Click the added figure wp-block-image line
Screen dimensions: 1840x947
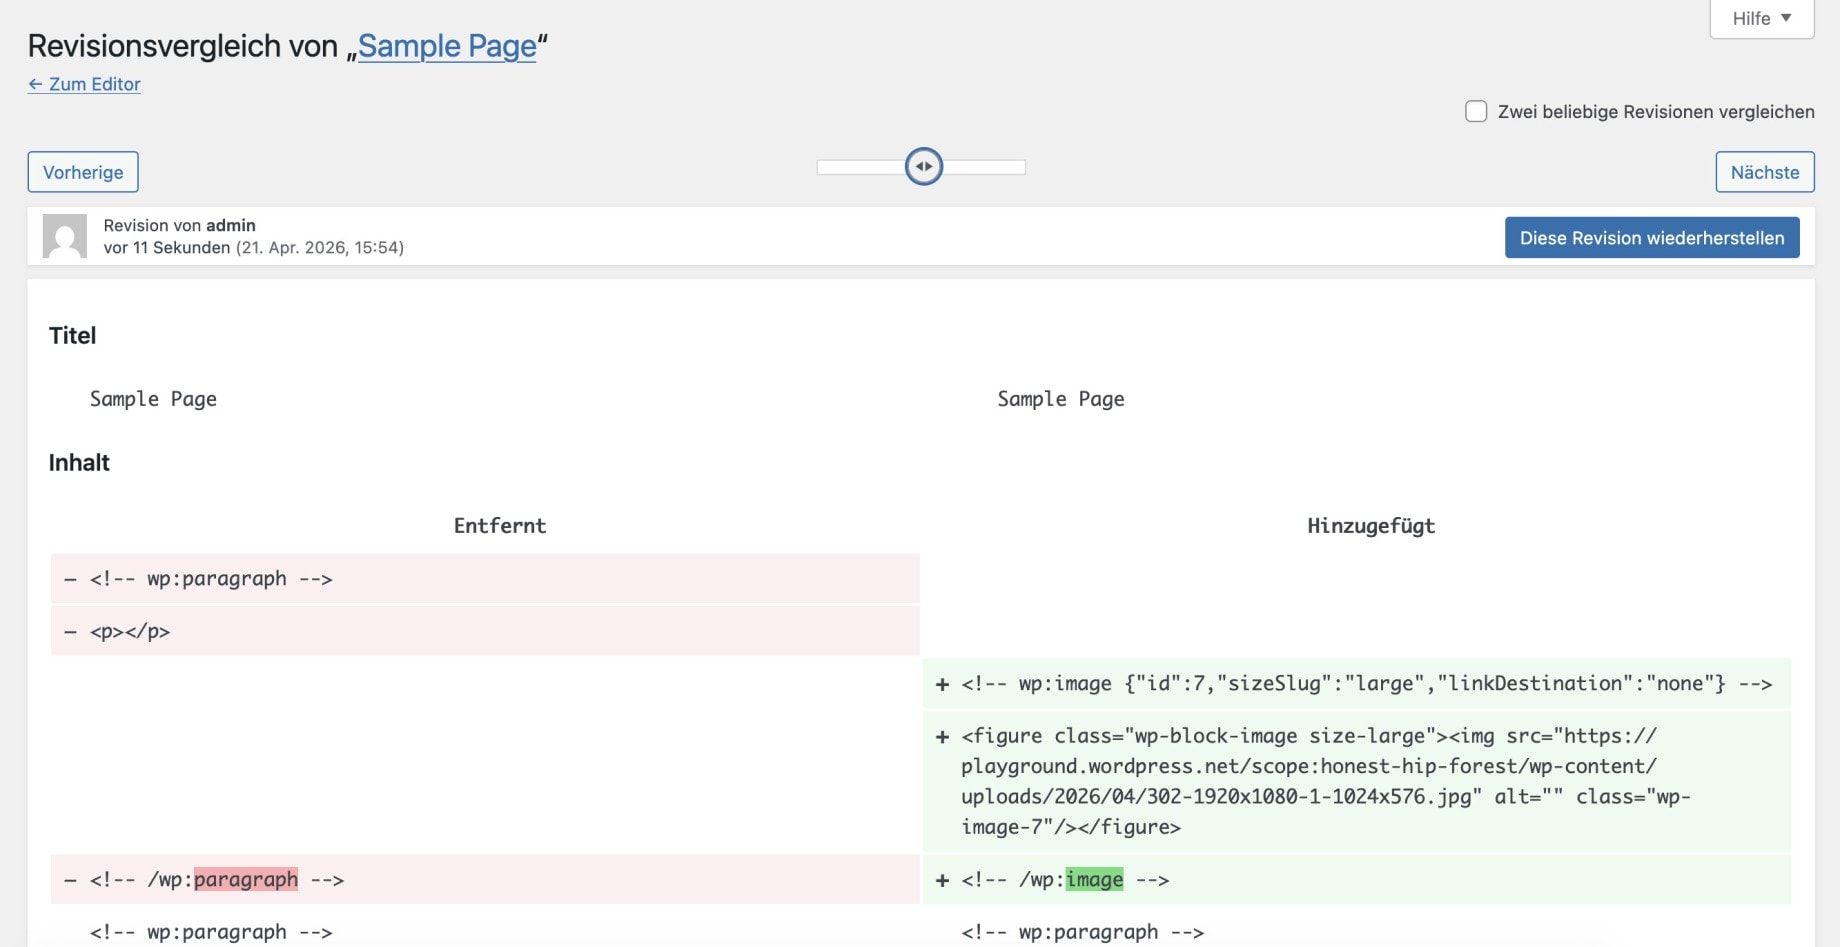coord(1357,781)
